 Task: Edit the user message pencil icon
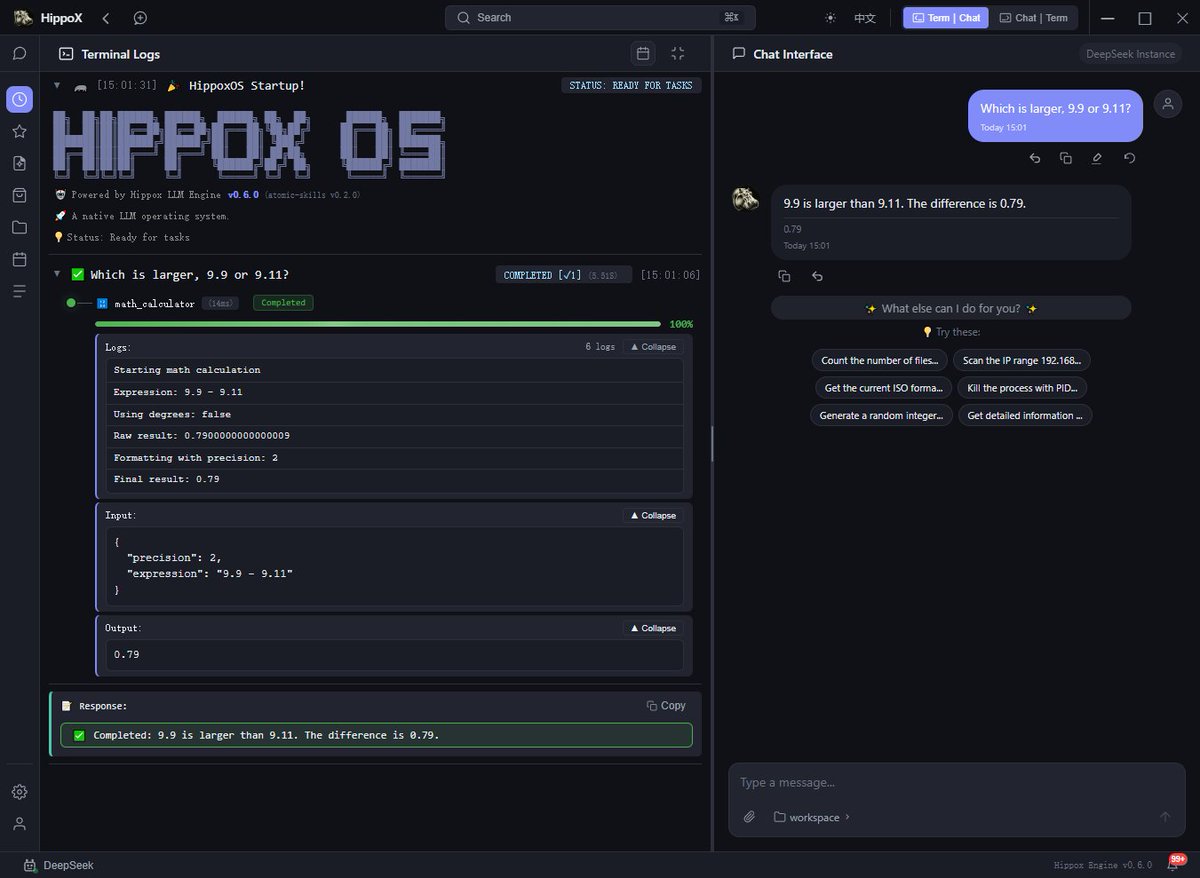1097,158
